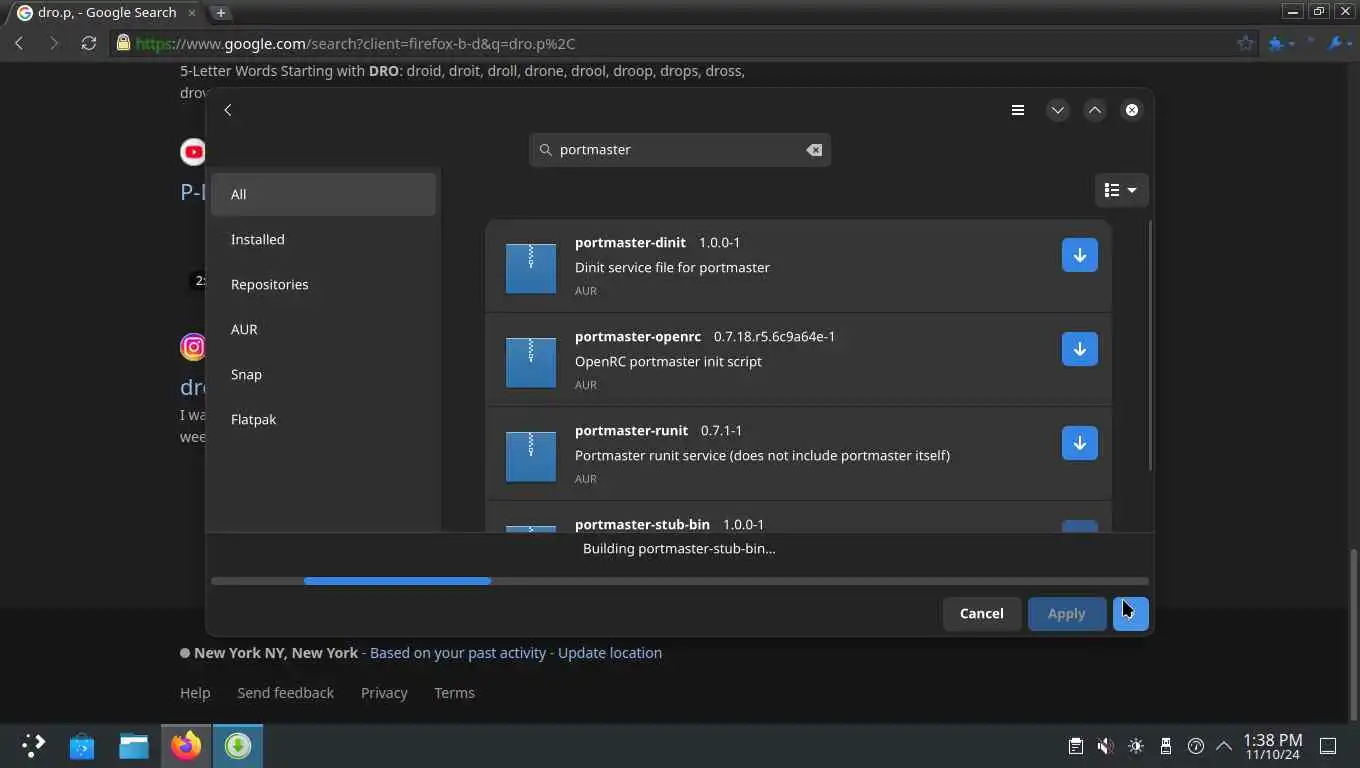This screenshot has height=768, width=1360.
Task: Open the clock showing 1:38 PM
Action: 1273,746
